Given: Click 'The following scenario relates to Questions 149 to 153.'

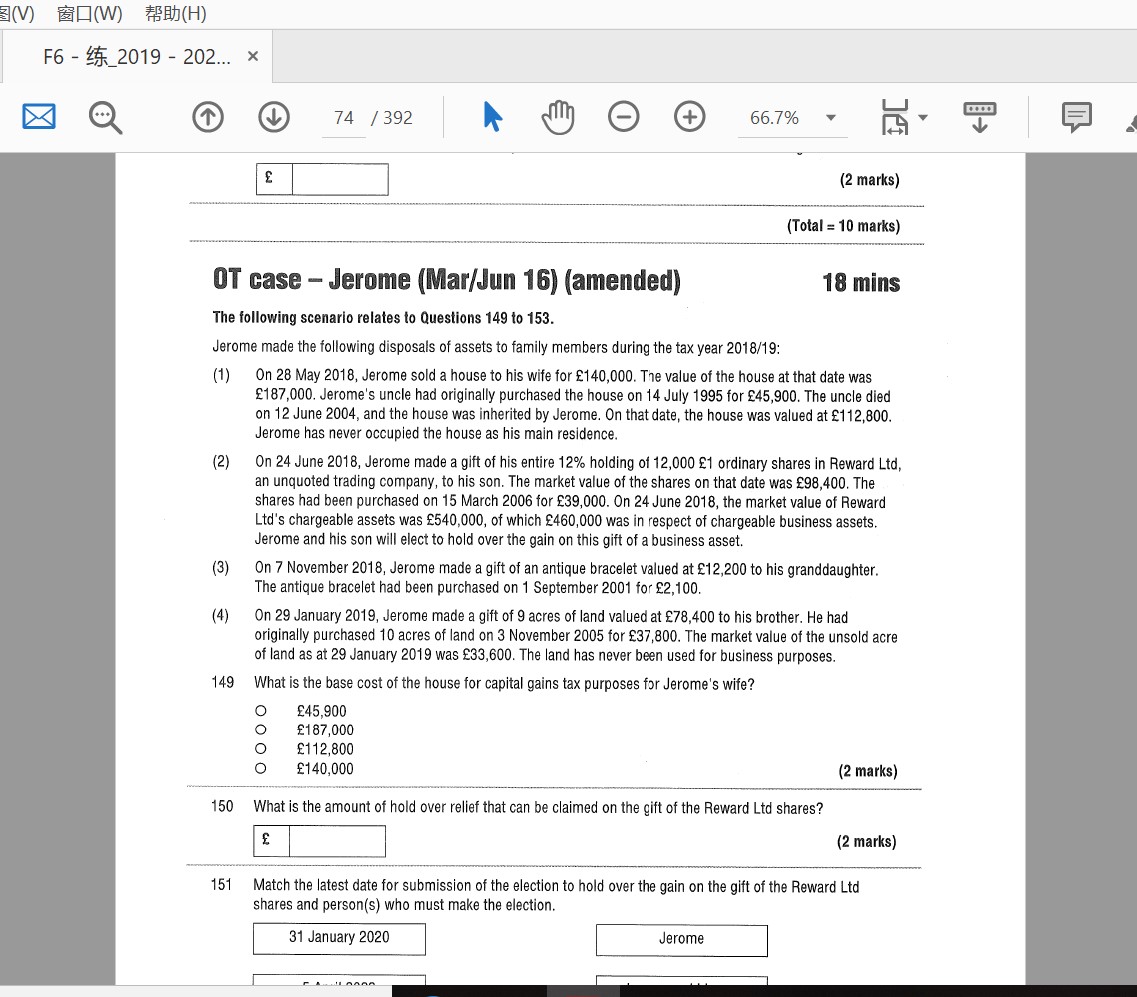Looking at the screenshot, I should click(x=383, y=318).
